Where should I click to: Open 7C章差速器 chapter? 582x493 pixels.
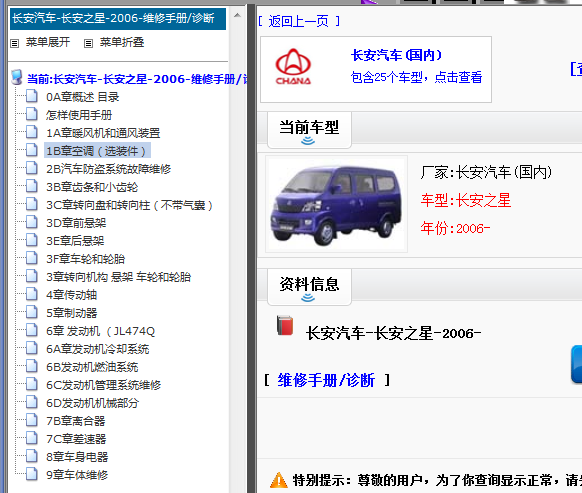click(x=76, y=439)
